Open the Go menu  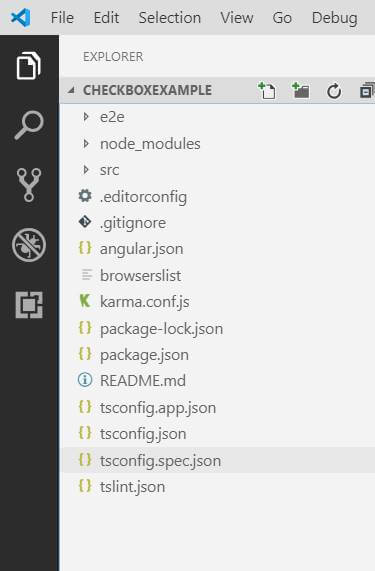click(x=282, y=17)
